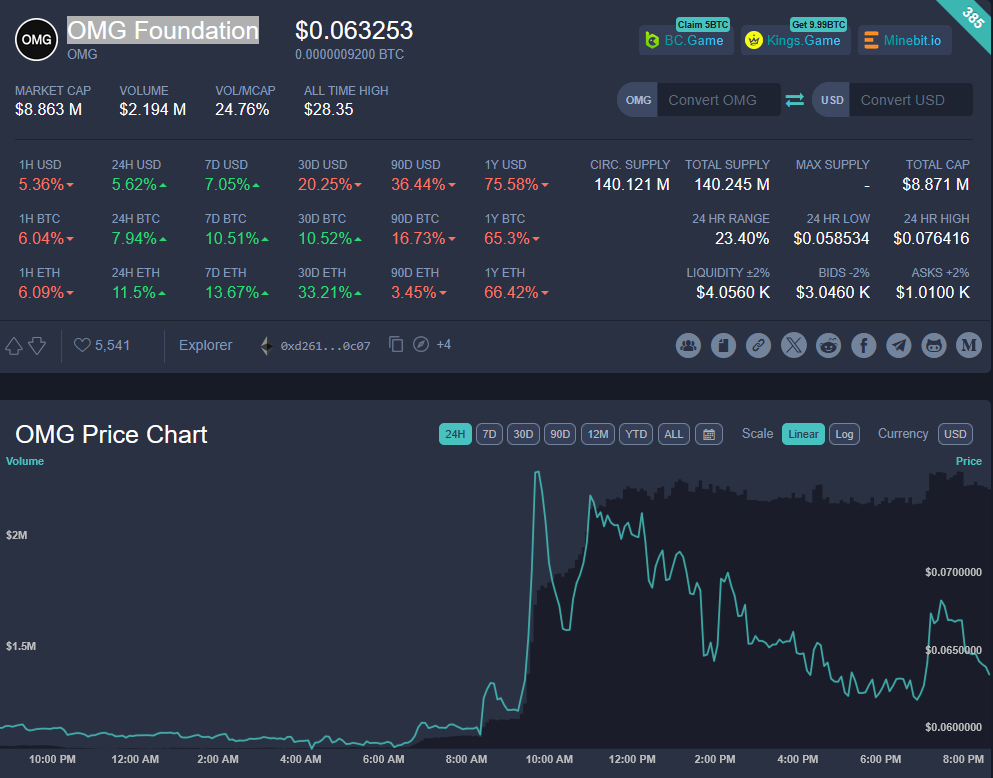Select the 24H chart range
Viewport: 993px width, 778px height.
point(455,434)
